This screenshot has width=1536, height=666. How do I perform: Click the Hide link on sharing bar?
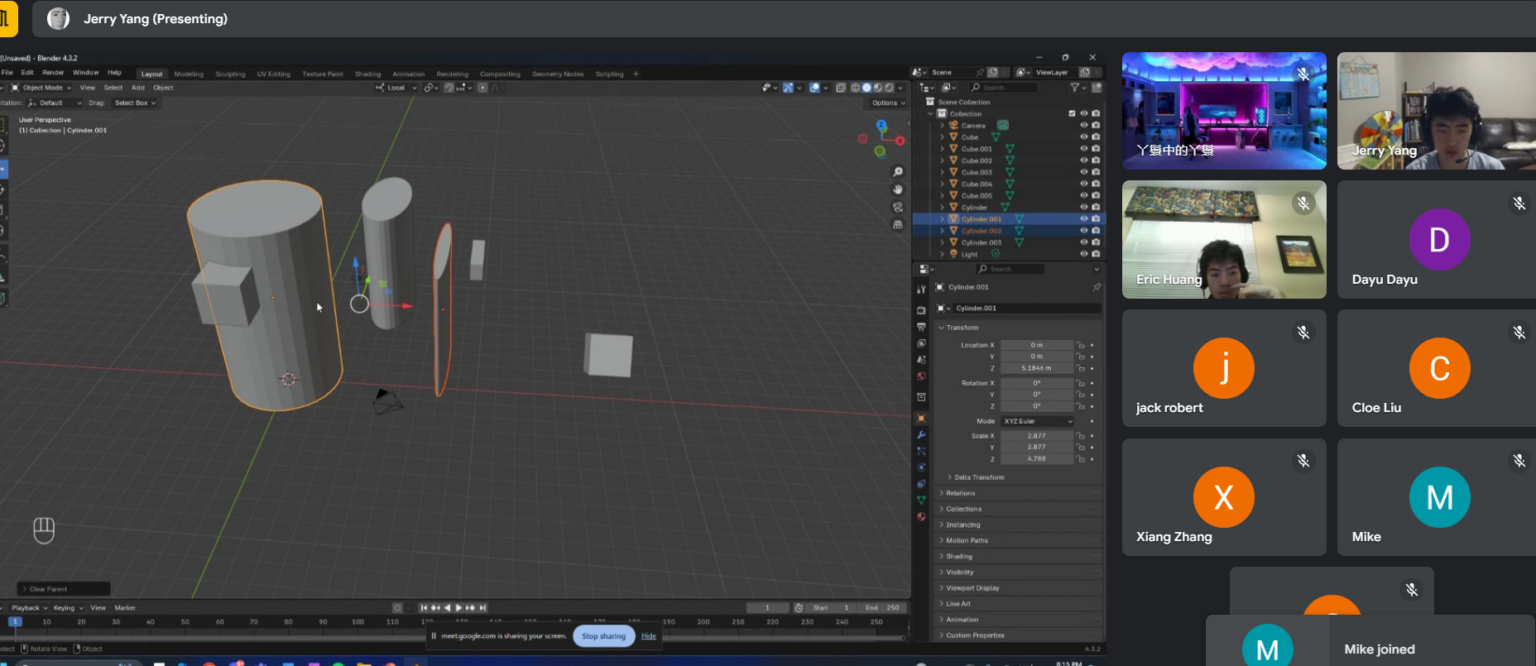coord(649,636)
